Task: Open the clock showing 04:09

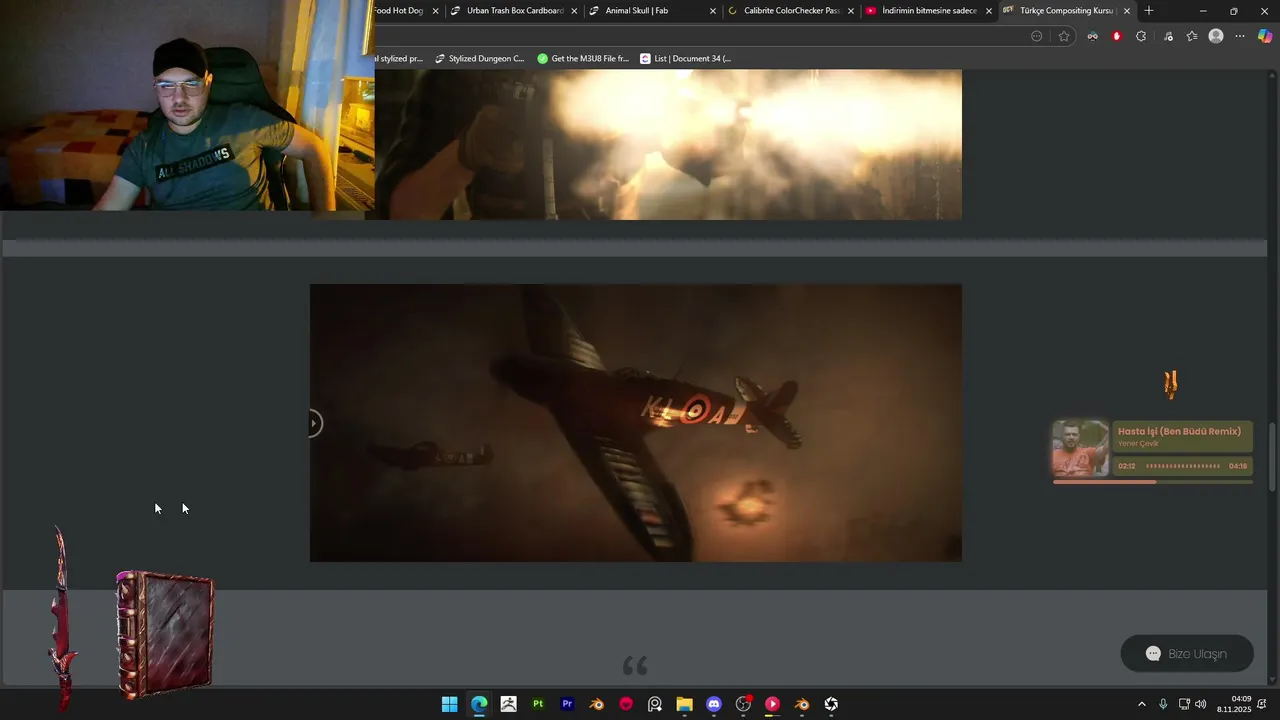Action: coord(1234,704)
